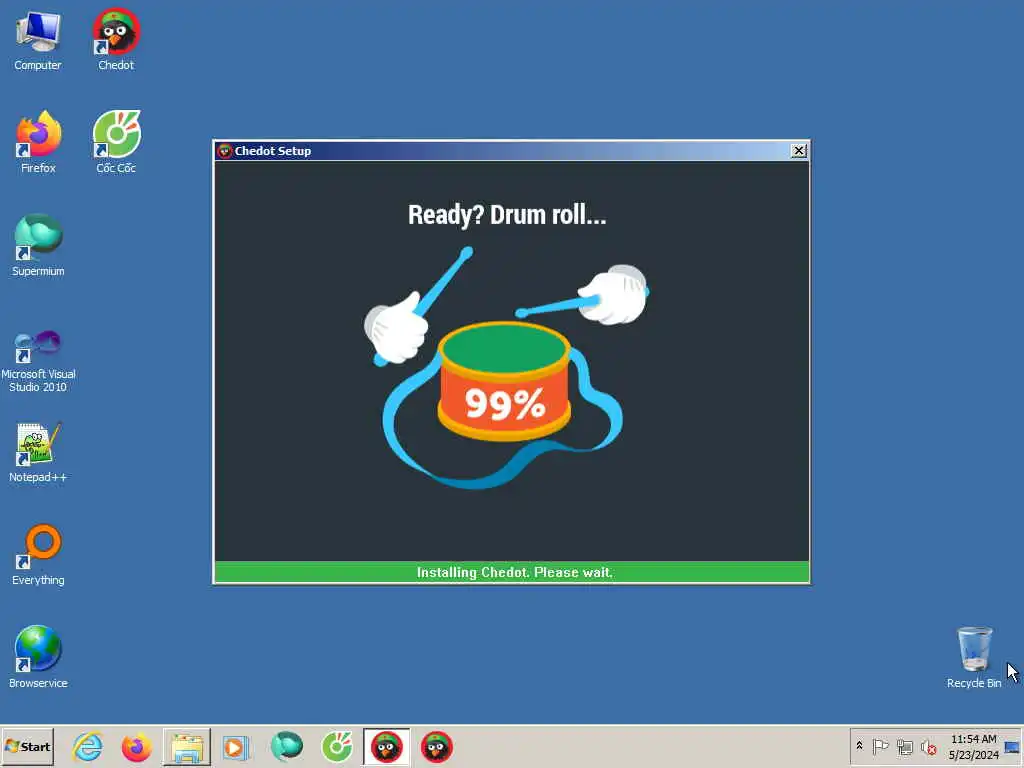Open the Computer desktop icon
1024x768 pixels.
38,40
